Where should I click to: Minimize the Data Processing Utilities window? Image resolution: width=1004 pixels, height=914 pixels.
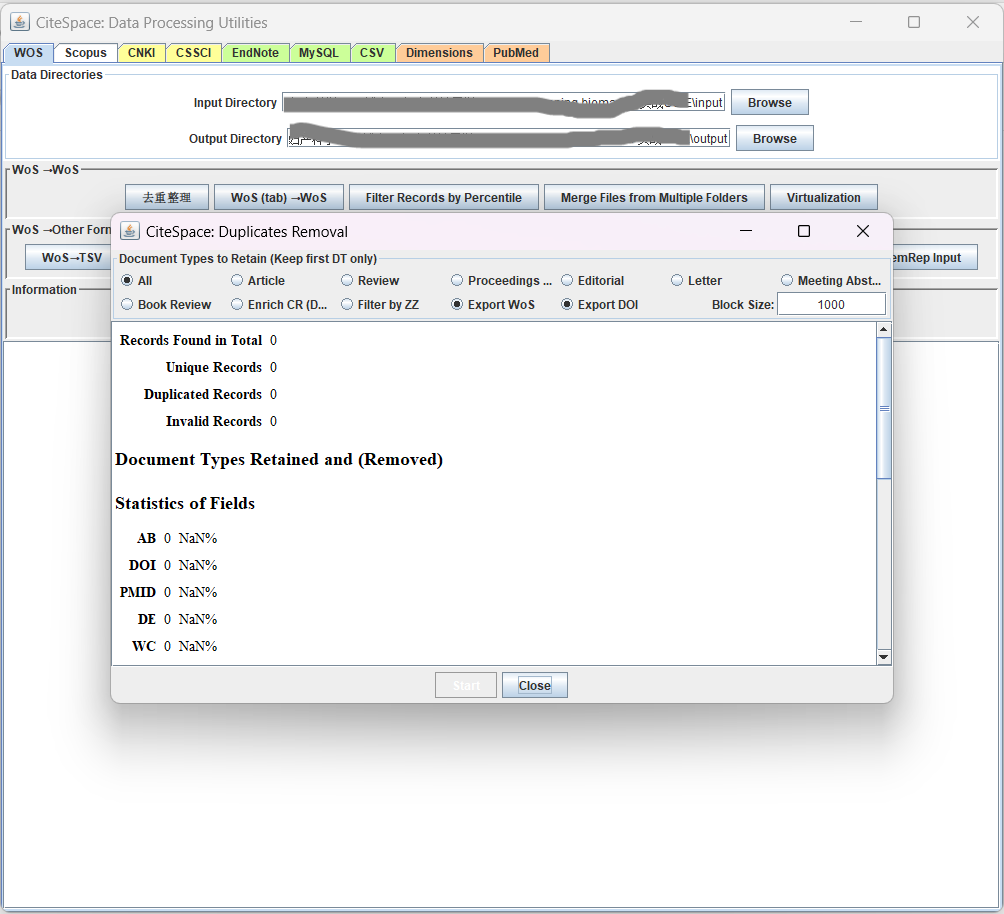tap(856, 22)
